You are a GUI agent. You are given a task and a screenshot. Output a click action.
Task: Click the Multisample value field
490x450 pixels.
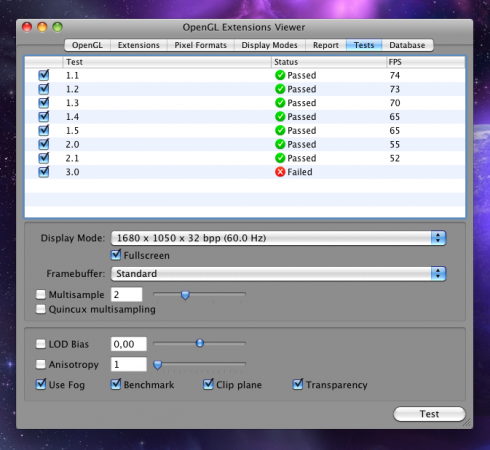[x=127, y=295]
